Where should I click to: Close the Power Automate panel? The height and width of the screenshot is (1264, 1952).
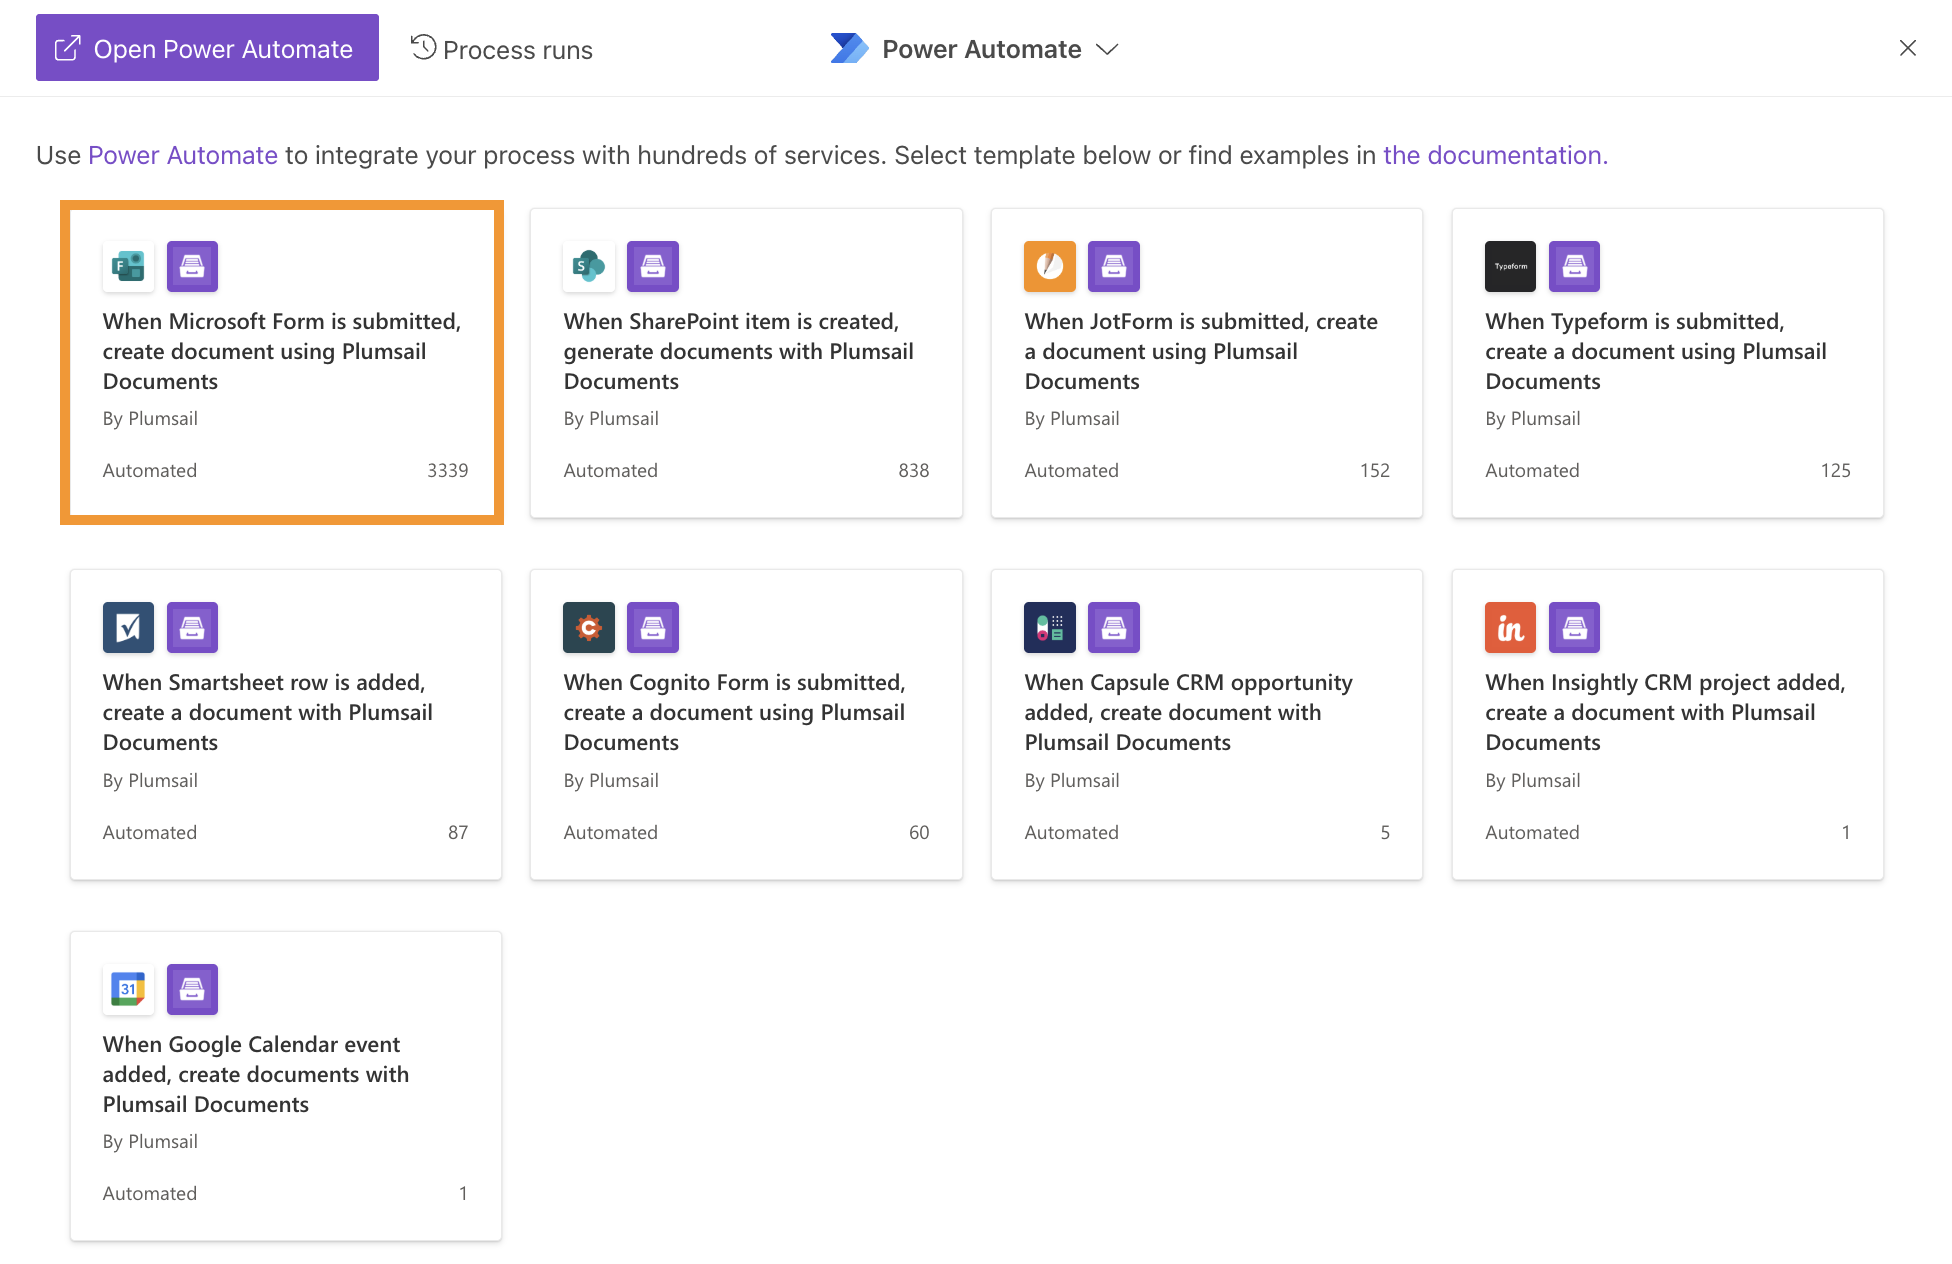point(1908,48)
